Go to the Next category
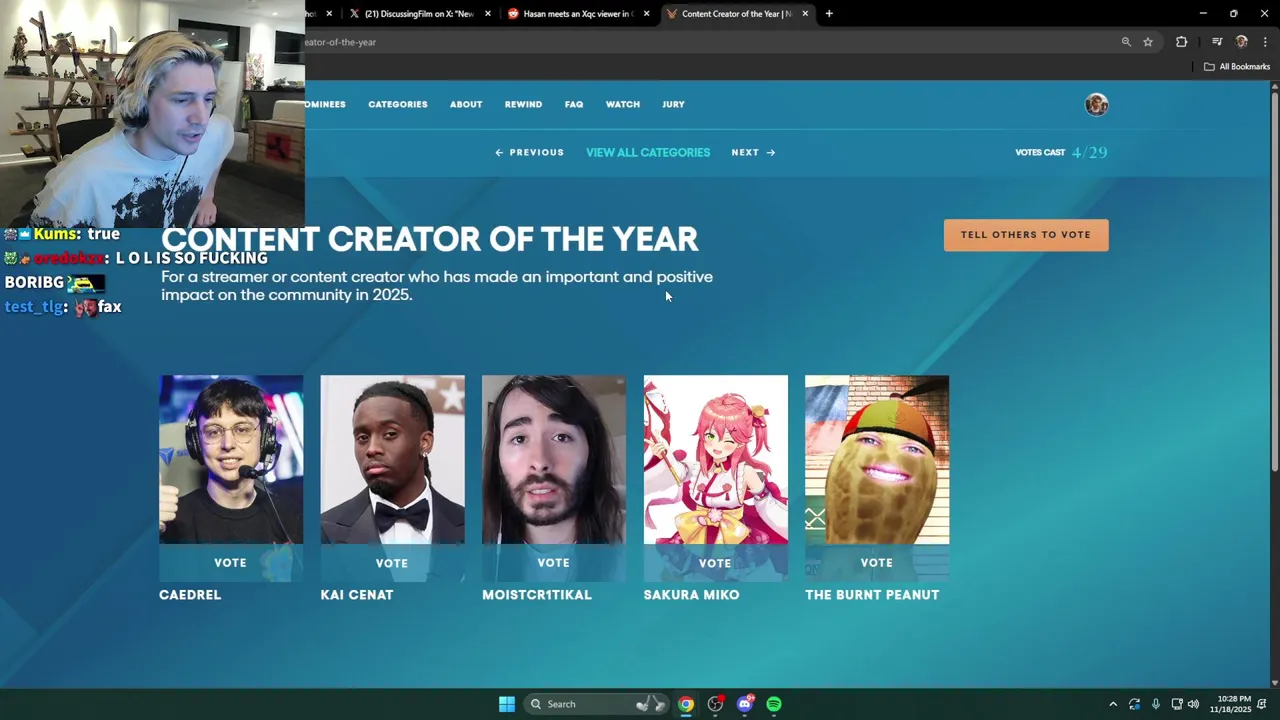 pyautogui.click(x=753, y=153)
